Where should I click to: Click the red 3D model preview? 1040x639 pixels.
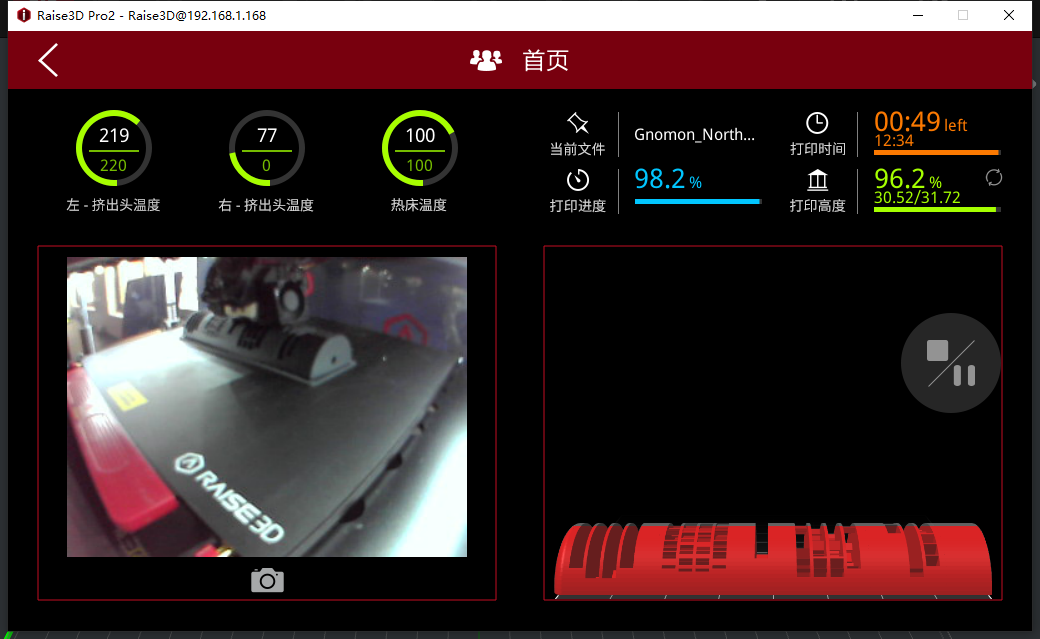[x=772, y=559]
